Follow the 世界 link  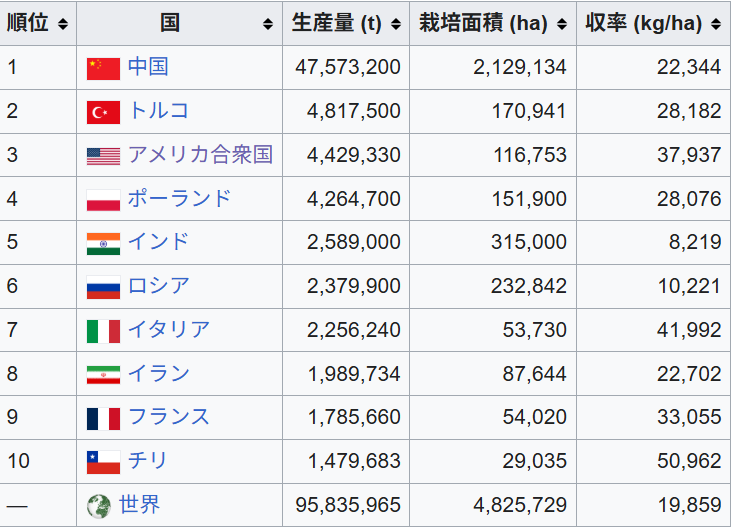(x=139, y=505)
